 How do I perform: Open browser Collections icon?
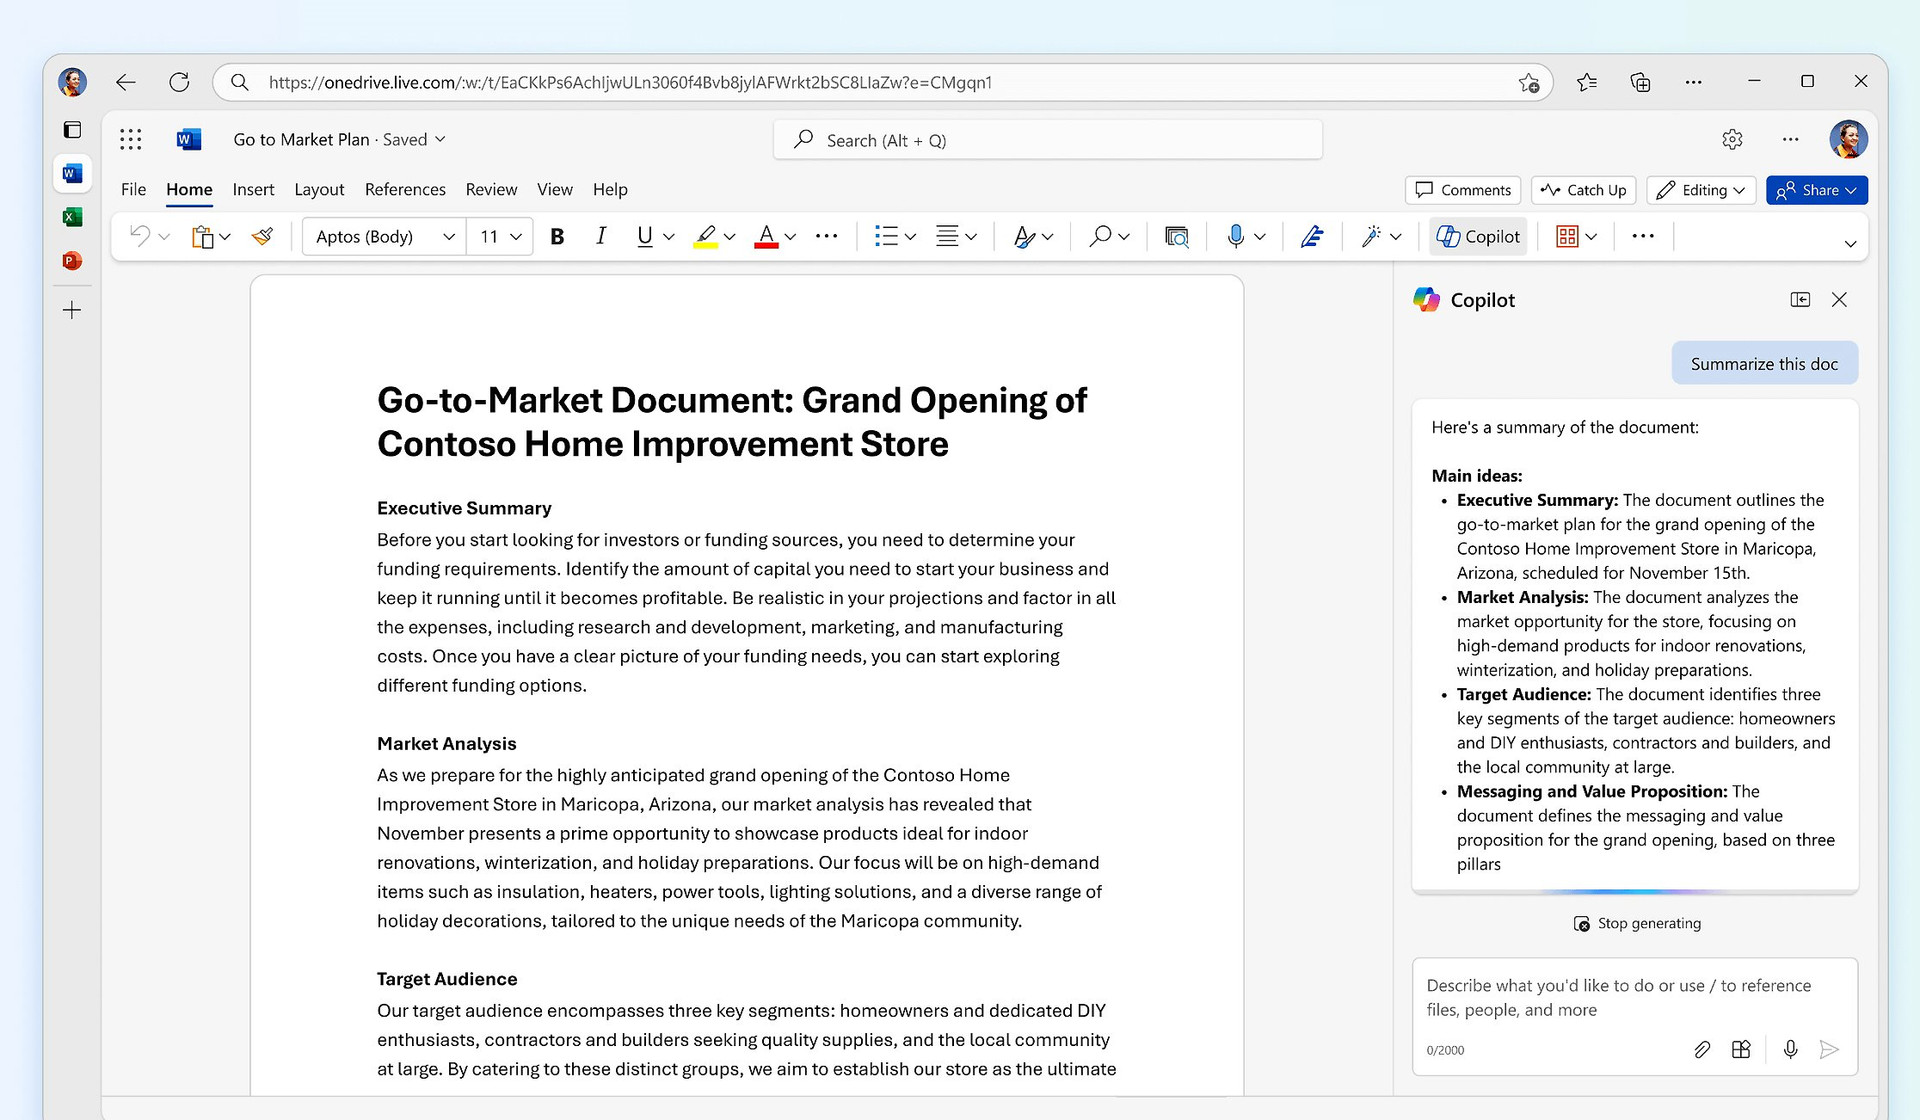tap(1640, 82)
